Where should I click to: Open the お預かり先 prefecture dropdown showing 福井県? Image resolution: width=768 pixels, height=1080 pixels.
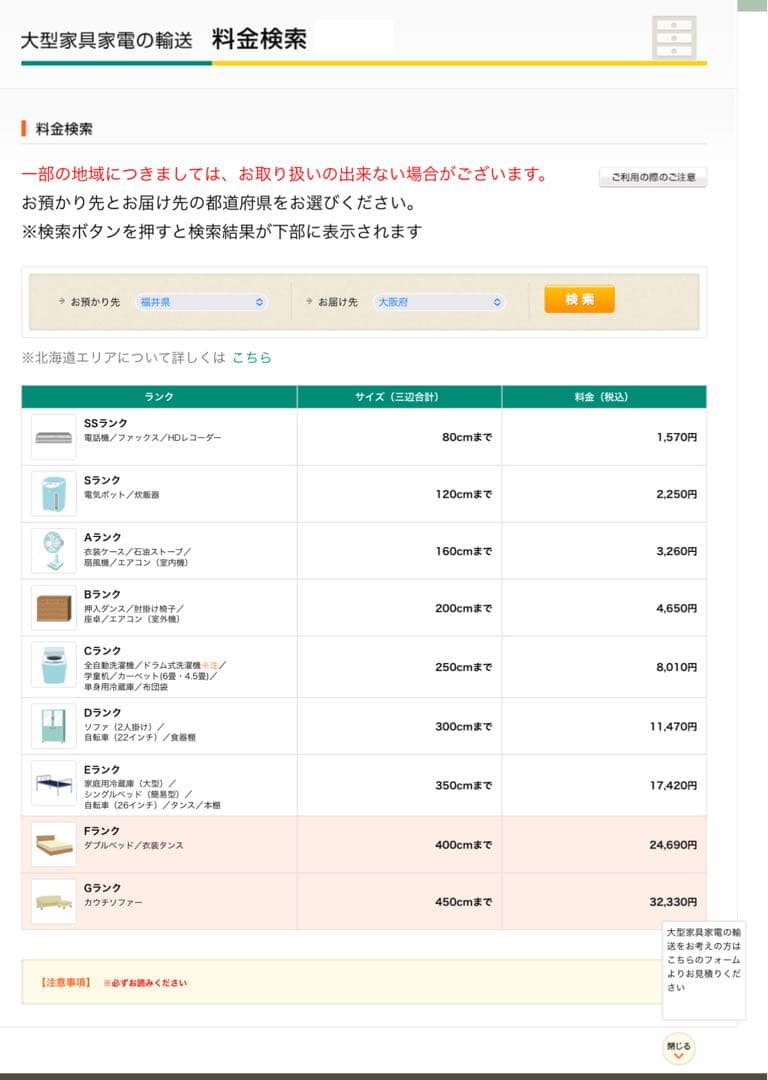click(x=200, y=300)
